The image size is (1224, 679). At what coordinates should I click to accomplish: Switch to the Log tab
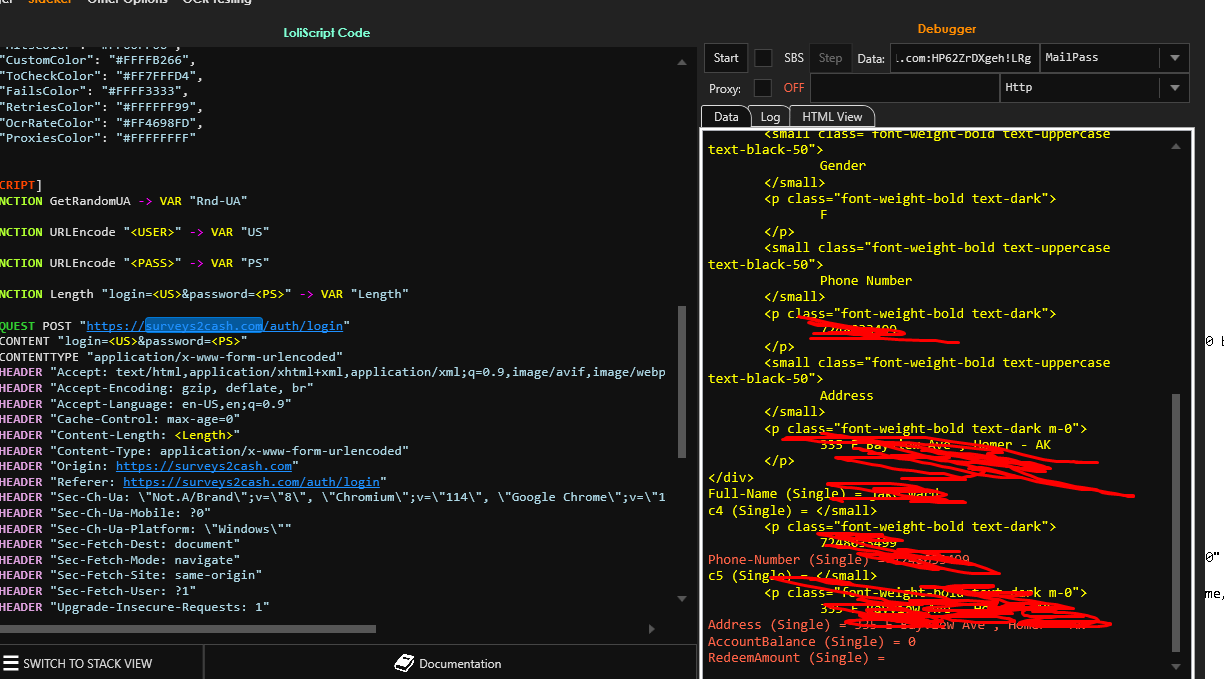[x=770, y=117]
